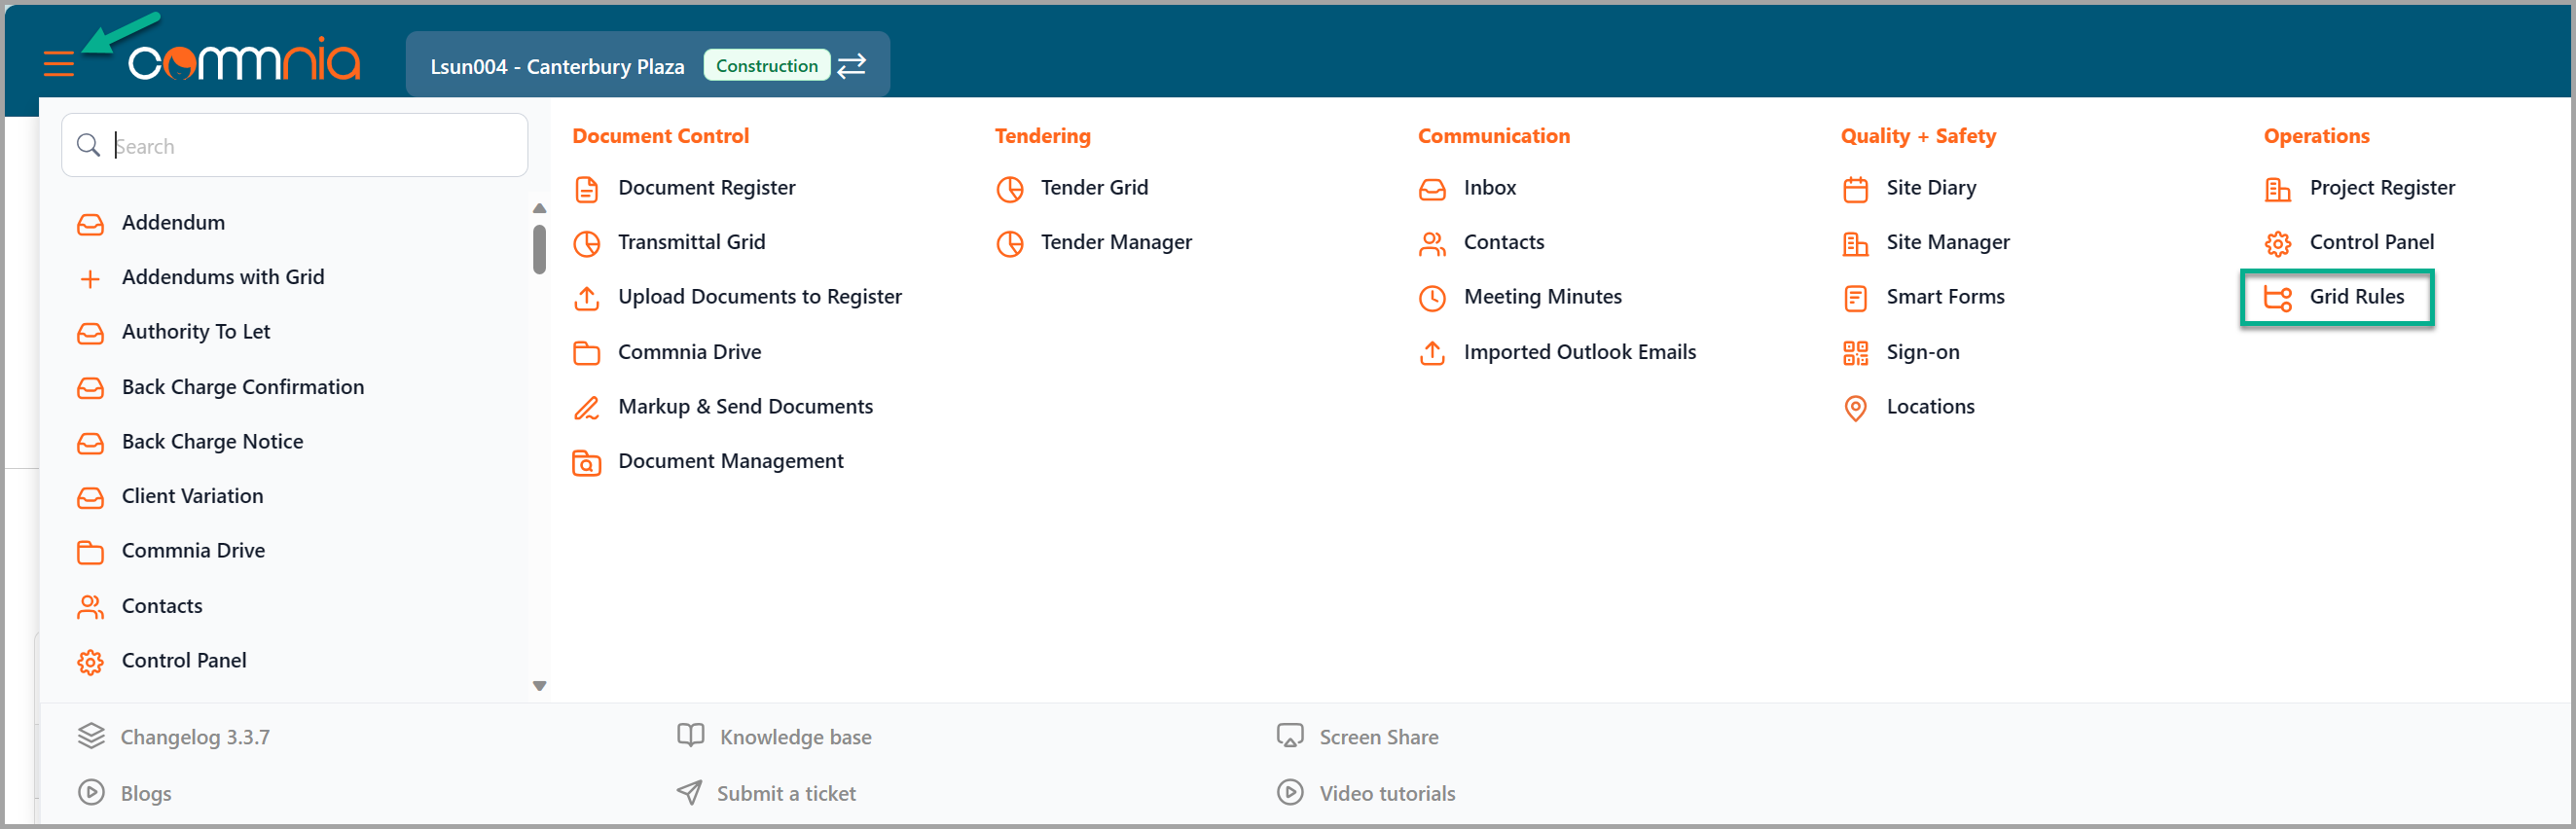Open Changelog 3.3.7
Image resolution: width=2576 pixels, height=829 pixels.
[194, 737]
